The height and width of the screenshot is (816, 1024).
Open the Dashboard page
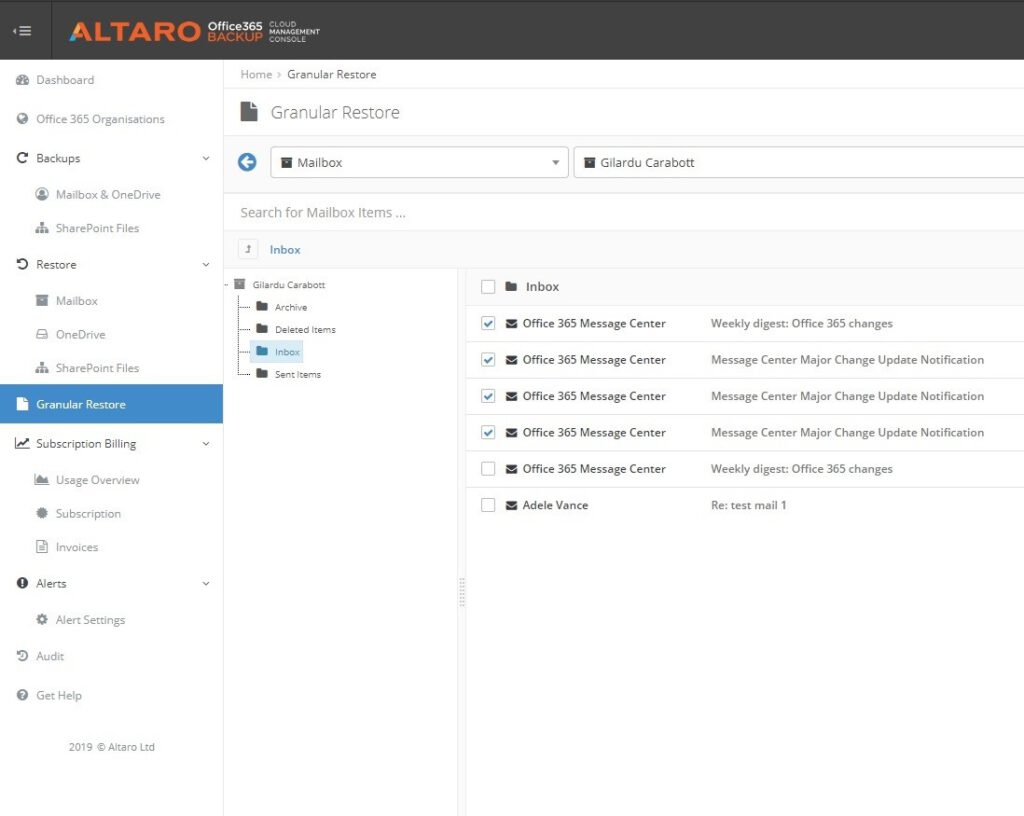tap(65, 80)
